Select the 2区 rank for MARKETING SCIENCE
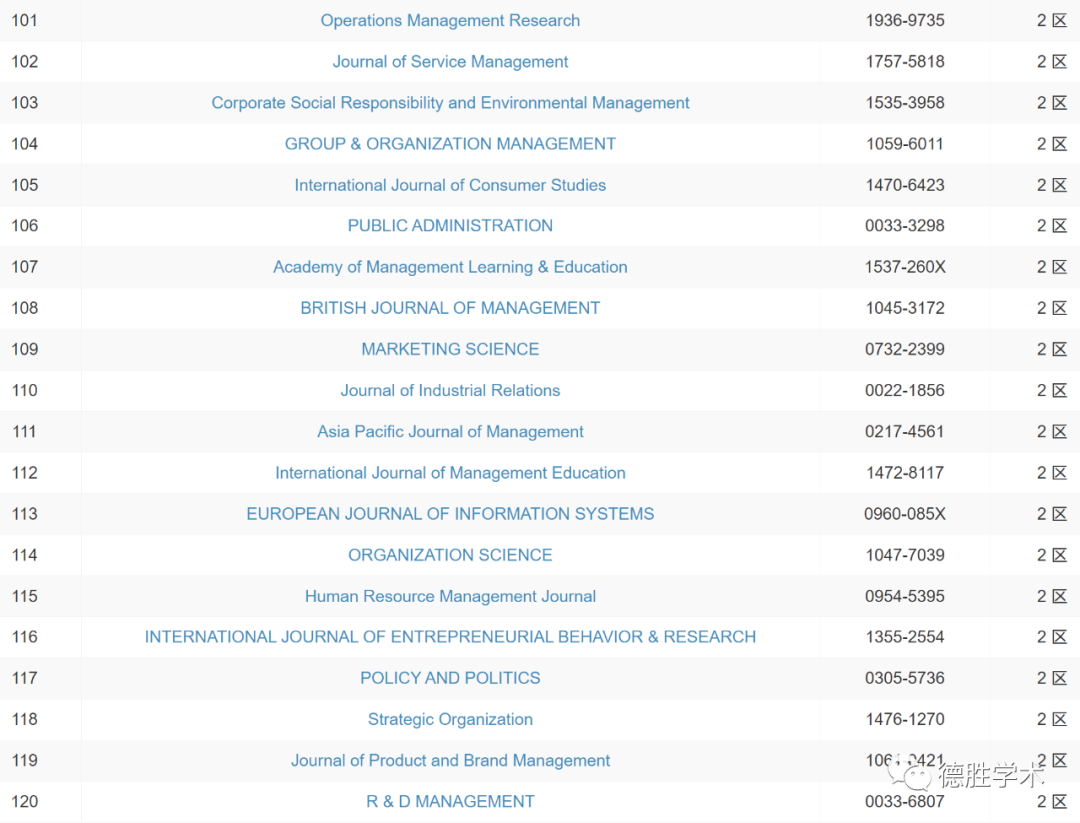This screenshot has height=823, width=1080. 1052,349
